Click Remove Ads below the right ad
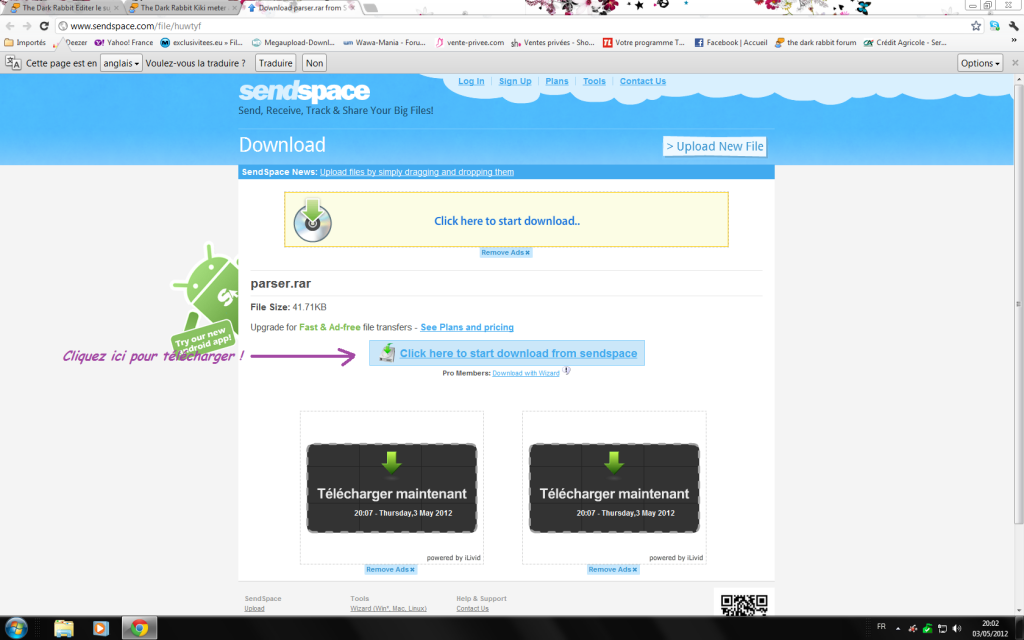Screen dimensions: 1024x640 point(613,569)
